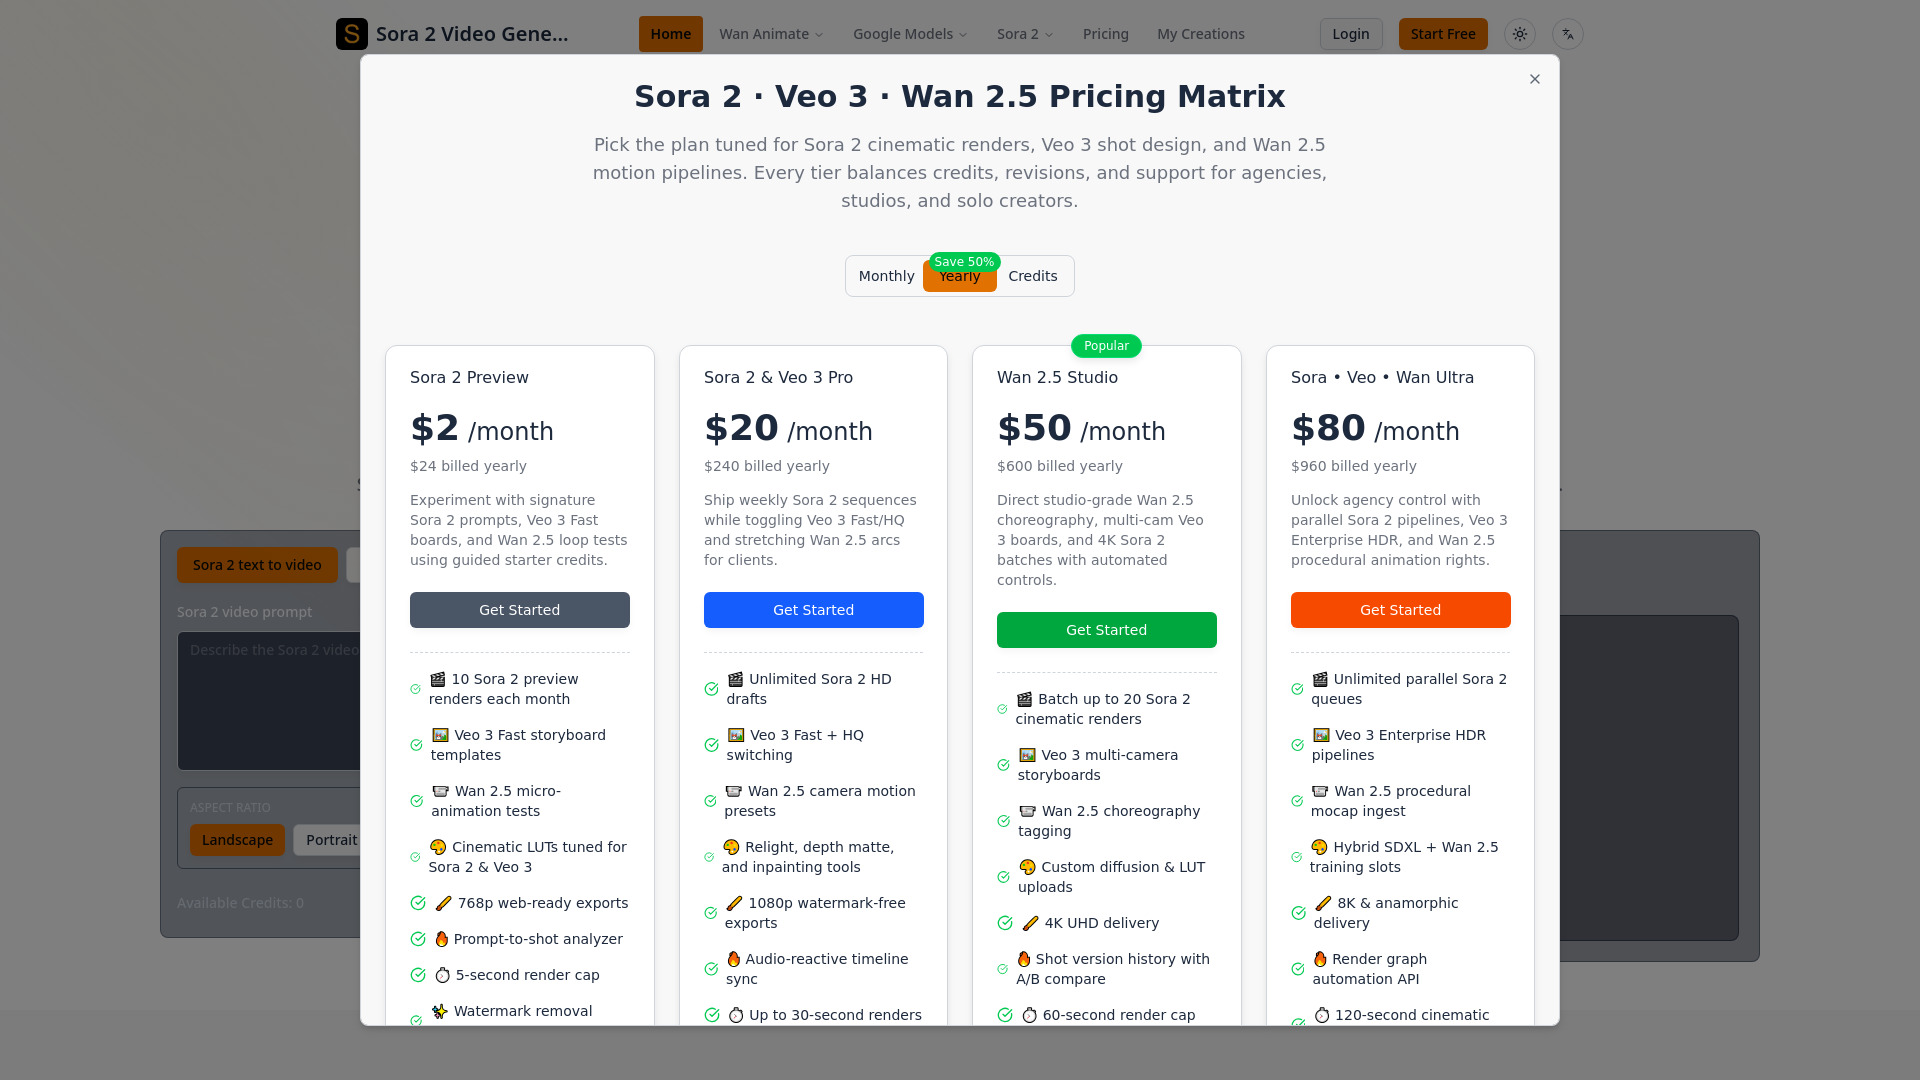Viewport: 1920px width, 1080px height.
Task: Open My Creations from the navigation
Action: point(1200,33)
